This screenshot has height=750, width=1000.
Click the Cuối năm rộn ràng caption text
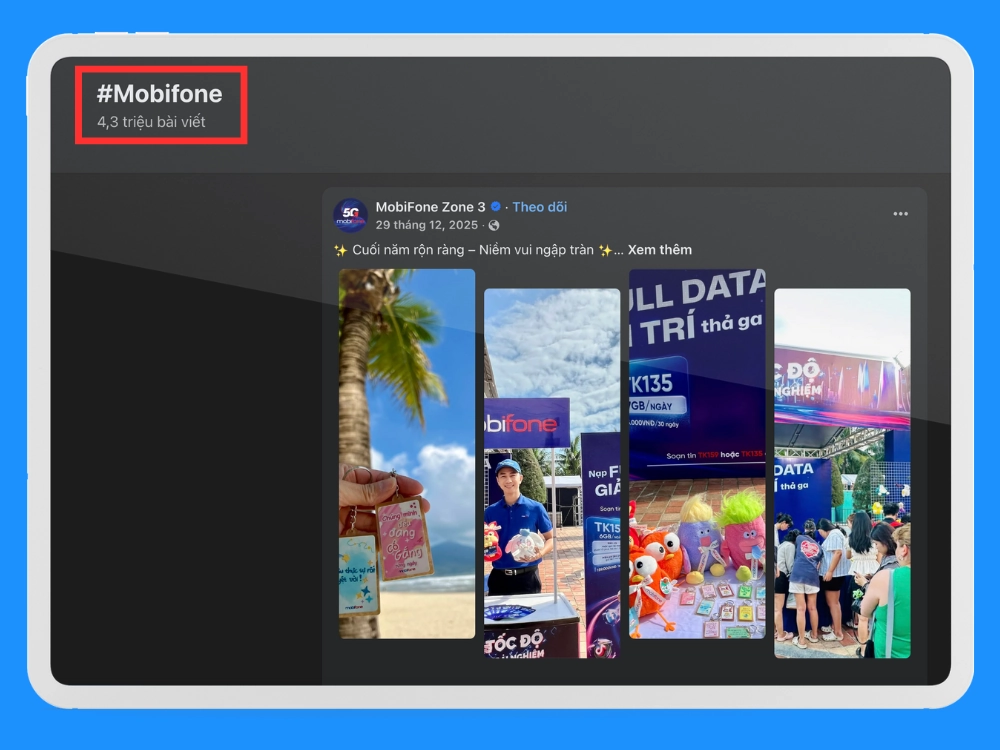[x=473, y=250]
